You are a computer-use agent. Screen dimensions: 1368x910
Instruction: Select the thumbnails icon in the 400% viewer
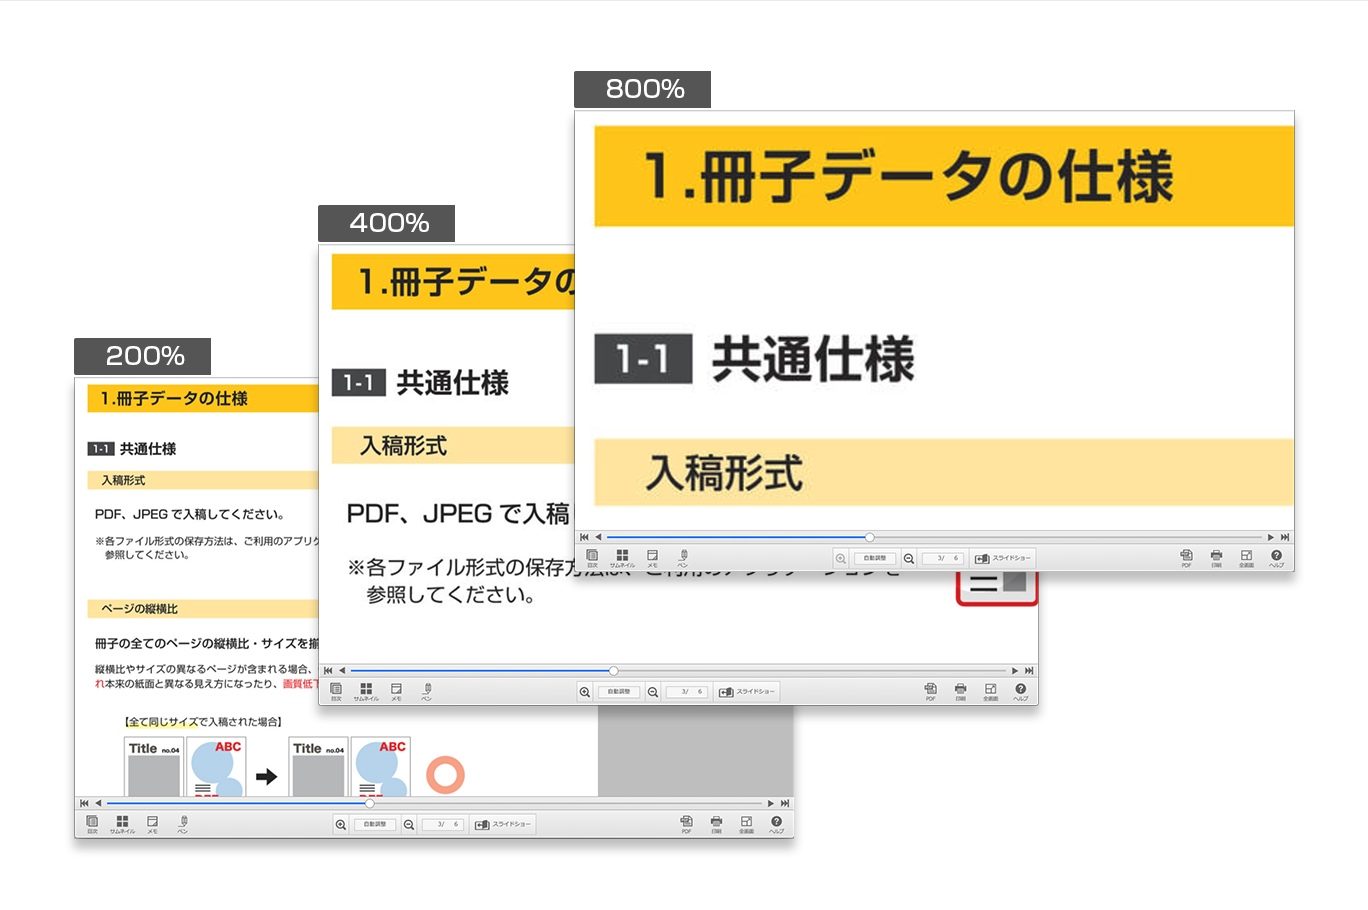[365, 690]
